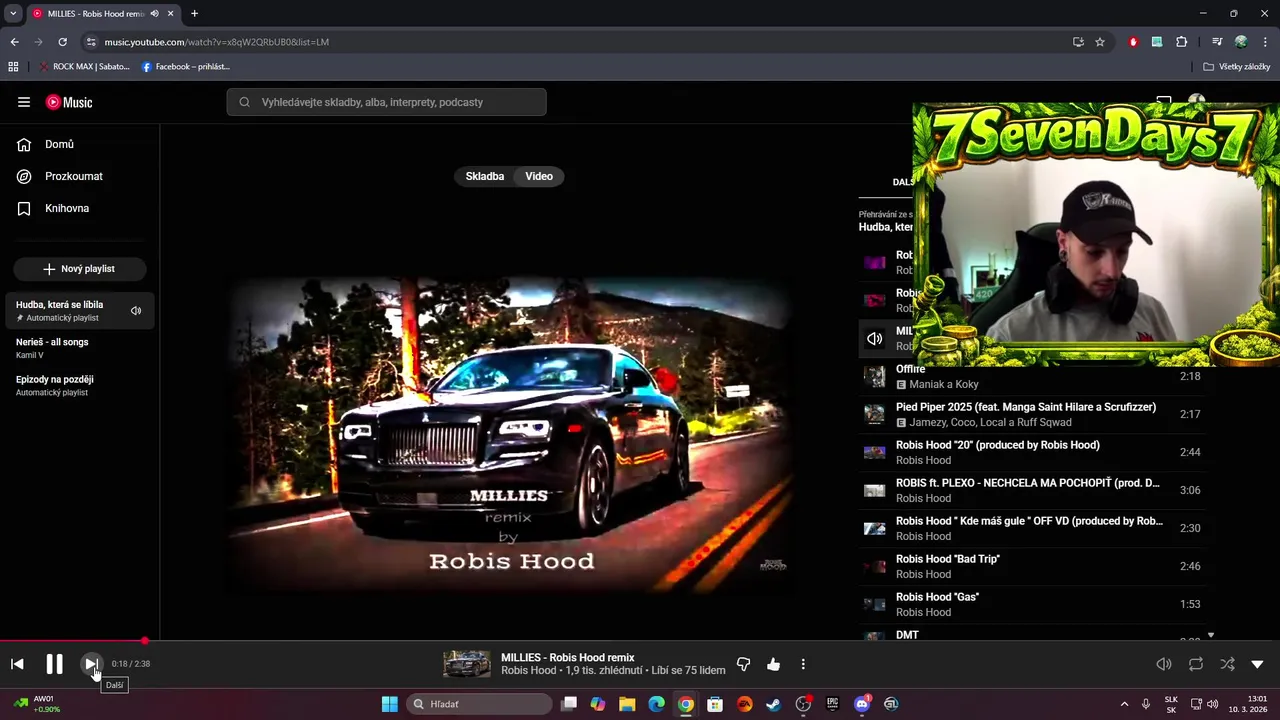This screenshot has width=1280, height=720.
Task: Install app icon in address bar
Action: 1078,42
